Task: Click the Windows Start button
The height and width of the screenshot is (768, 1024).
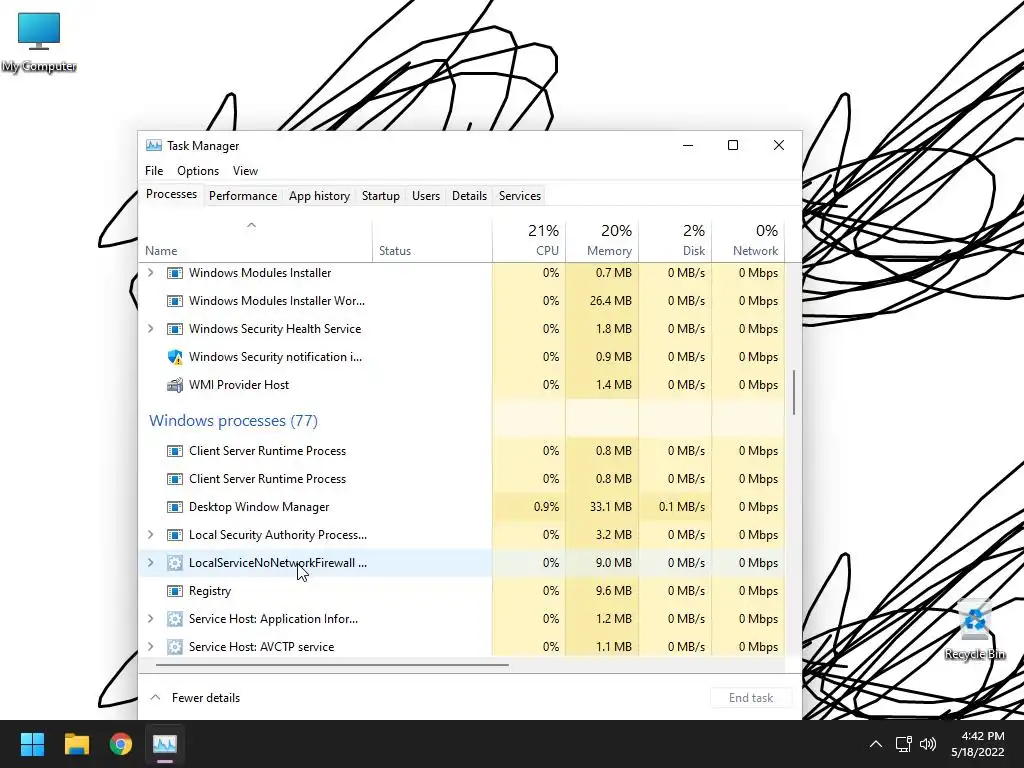Action: (32, 744)
